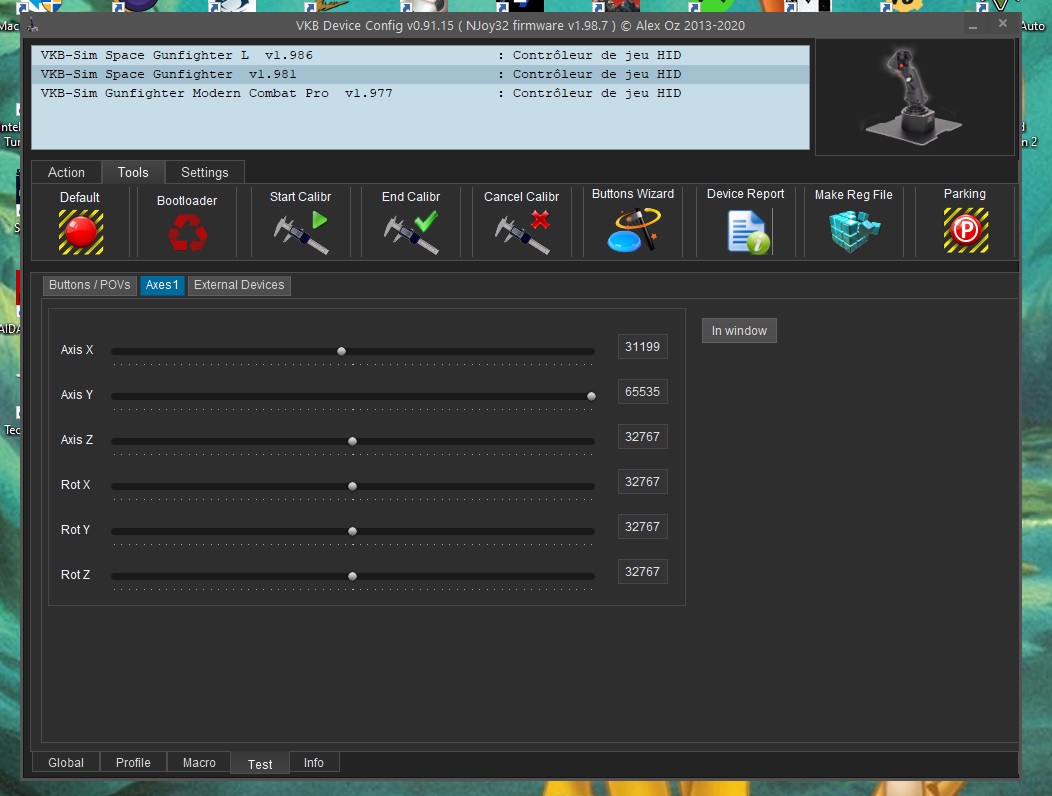Click the Rot Y value field
This screenshot has height=796, width=1052.
coord(643,527)
